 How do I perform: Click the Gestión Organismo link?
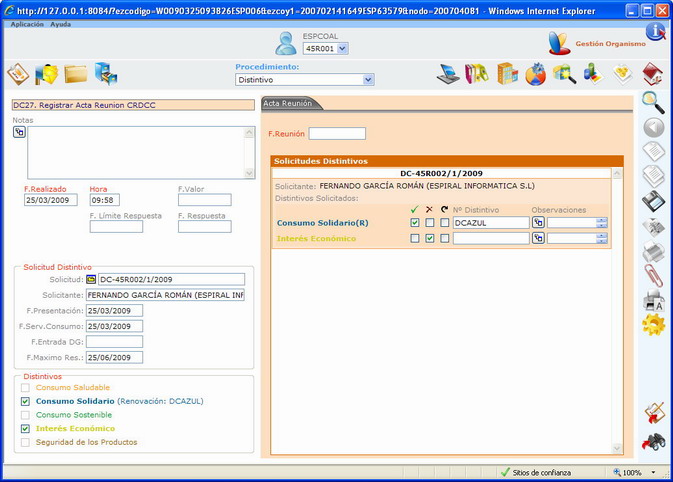[610, 44]
